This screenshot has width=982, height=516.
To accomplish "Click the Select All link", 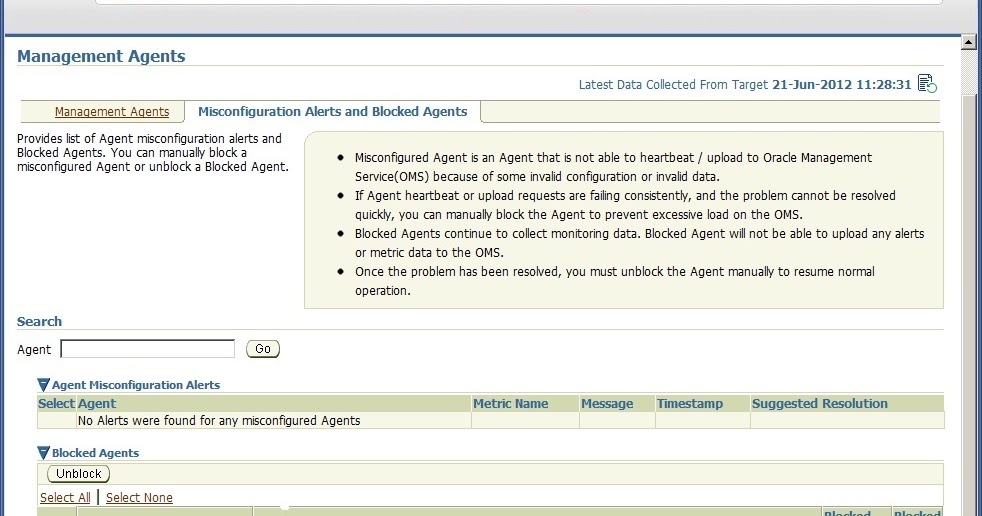I will tap(65, 497).
